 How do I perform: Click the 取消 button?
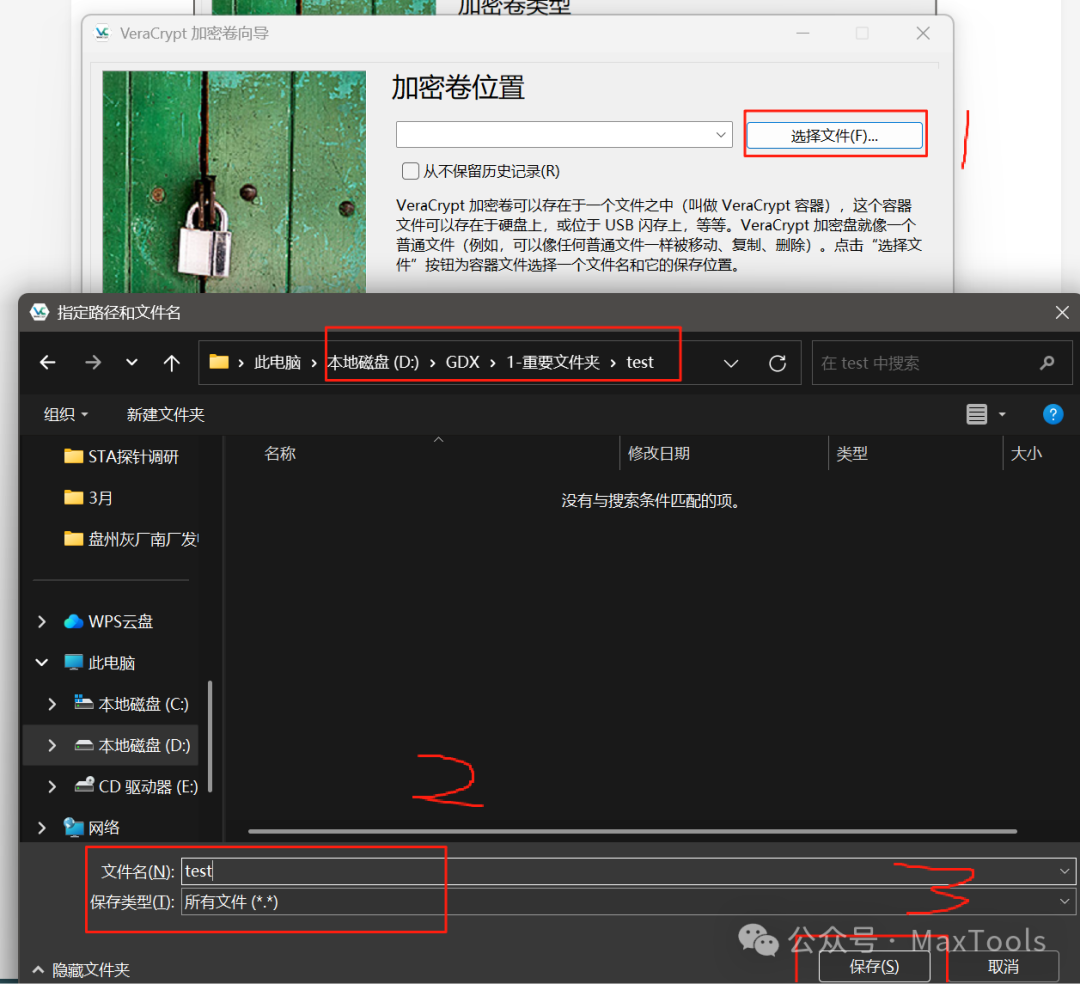pyautogui.click(x=1003, y=967)
